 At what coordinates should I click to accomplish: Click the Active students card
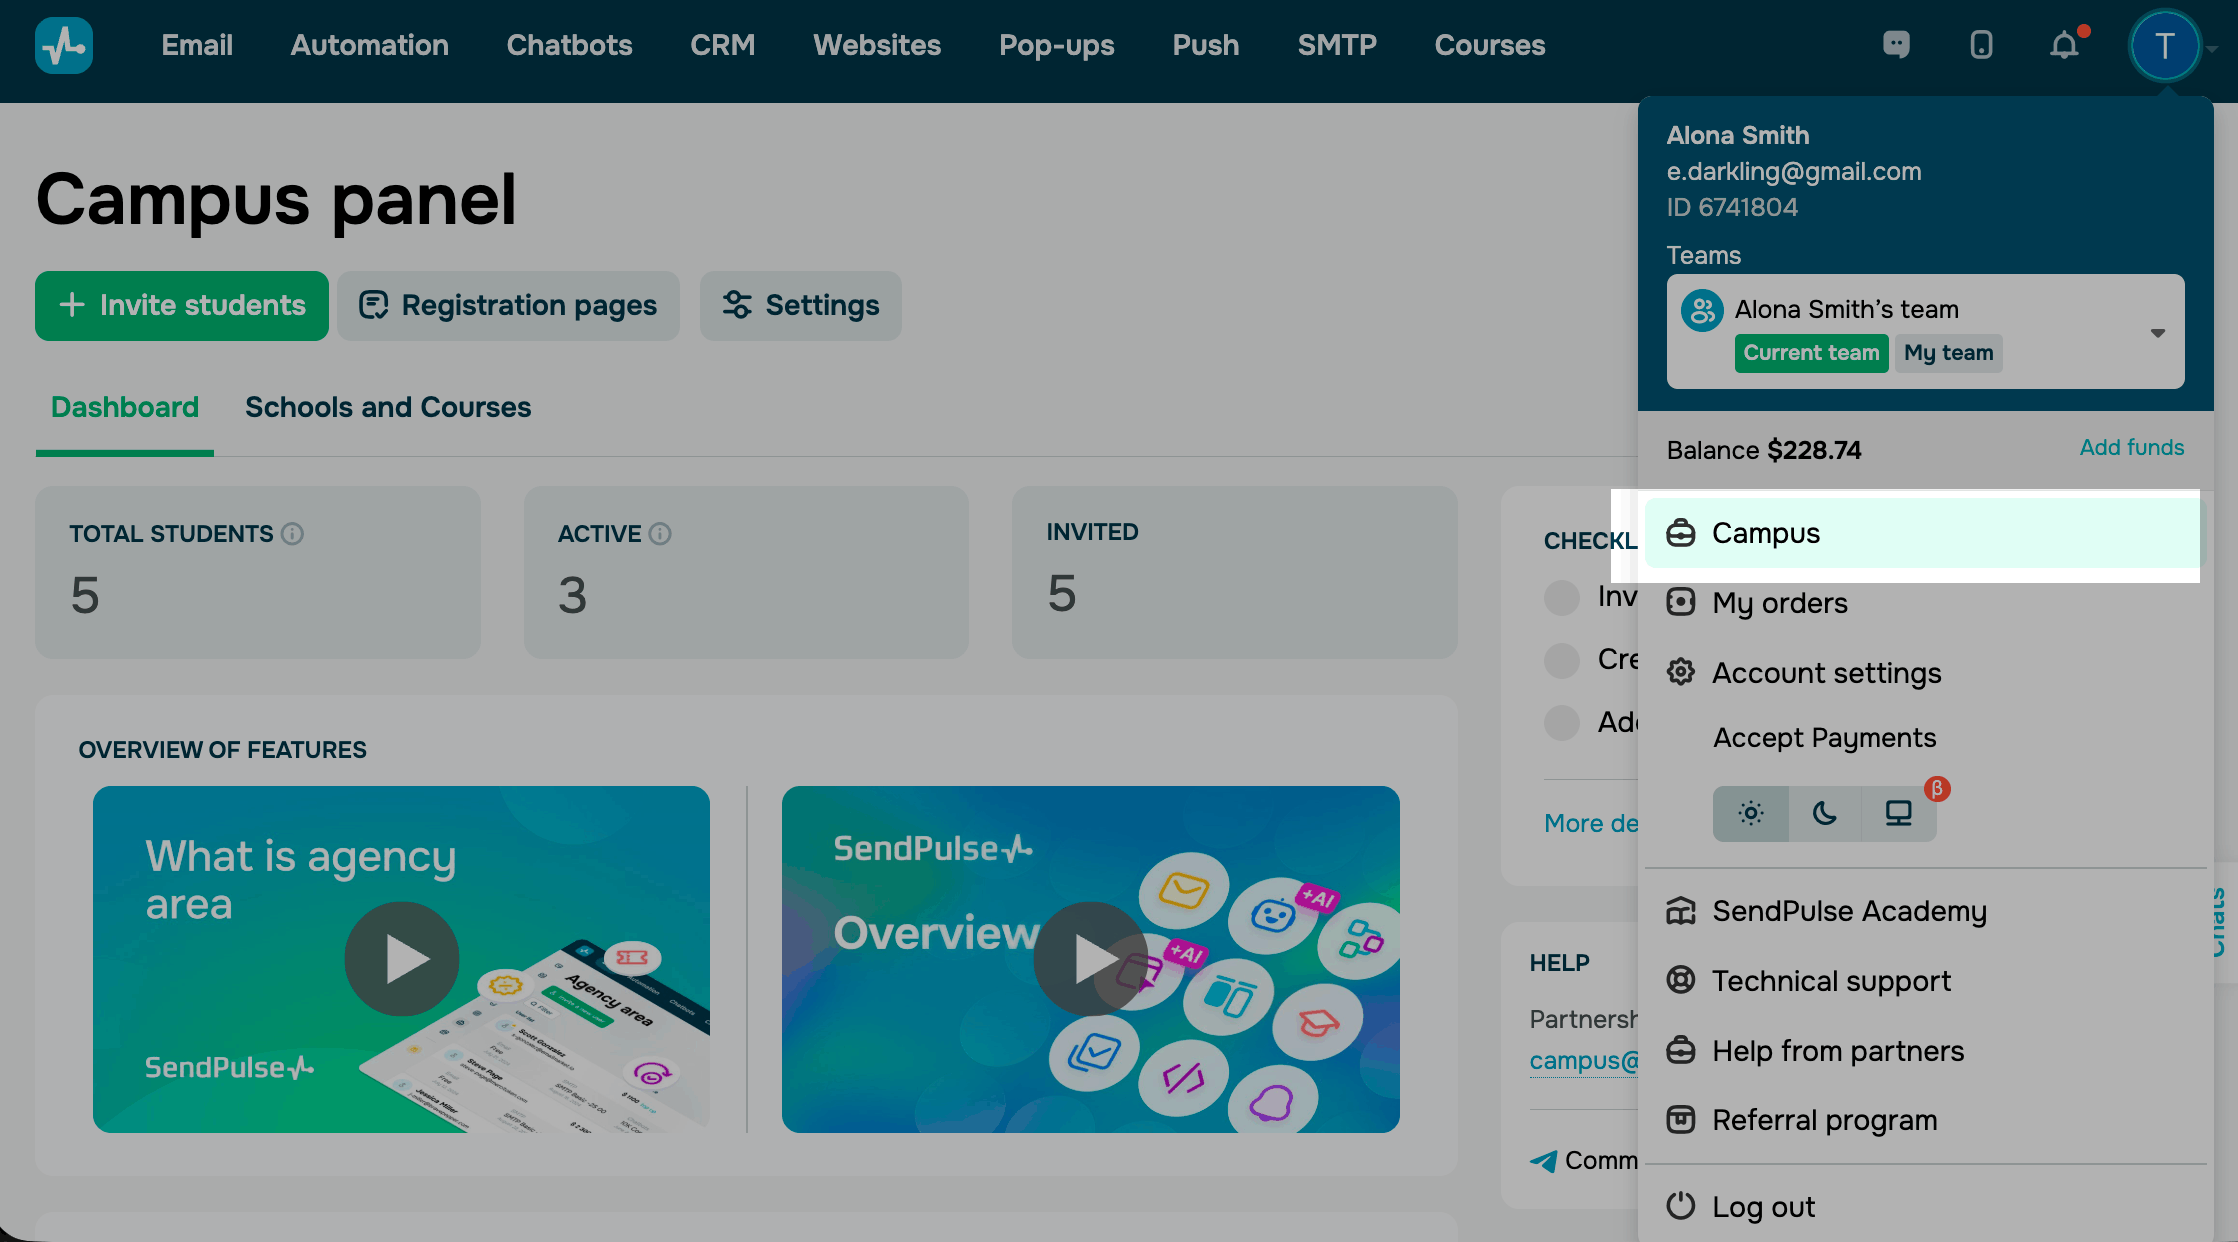(746, 572)
